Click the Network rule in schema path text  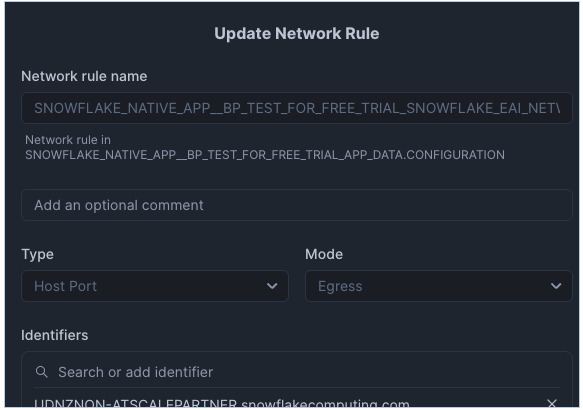[x=265, y=148]
